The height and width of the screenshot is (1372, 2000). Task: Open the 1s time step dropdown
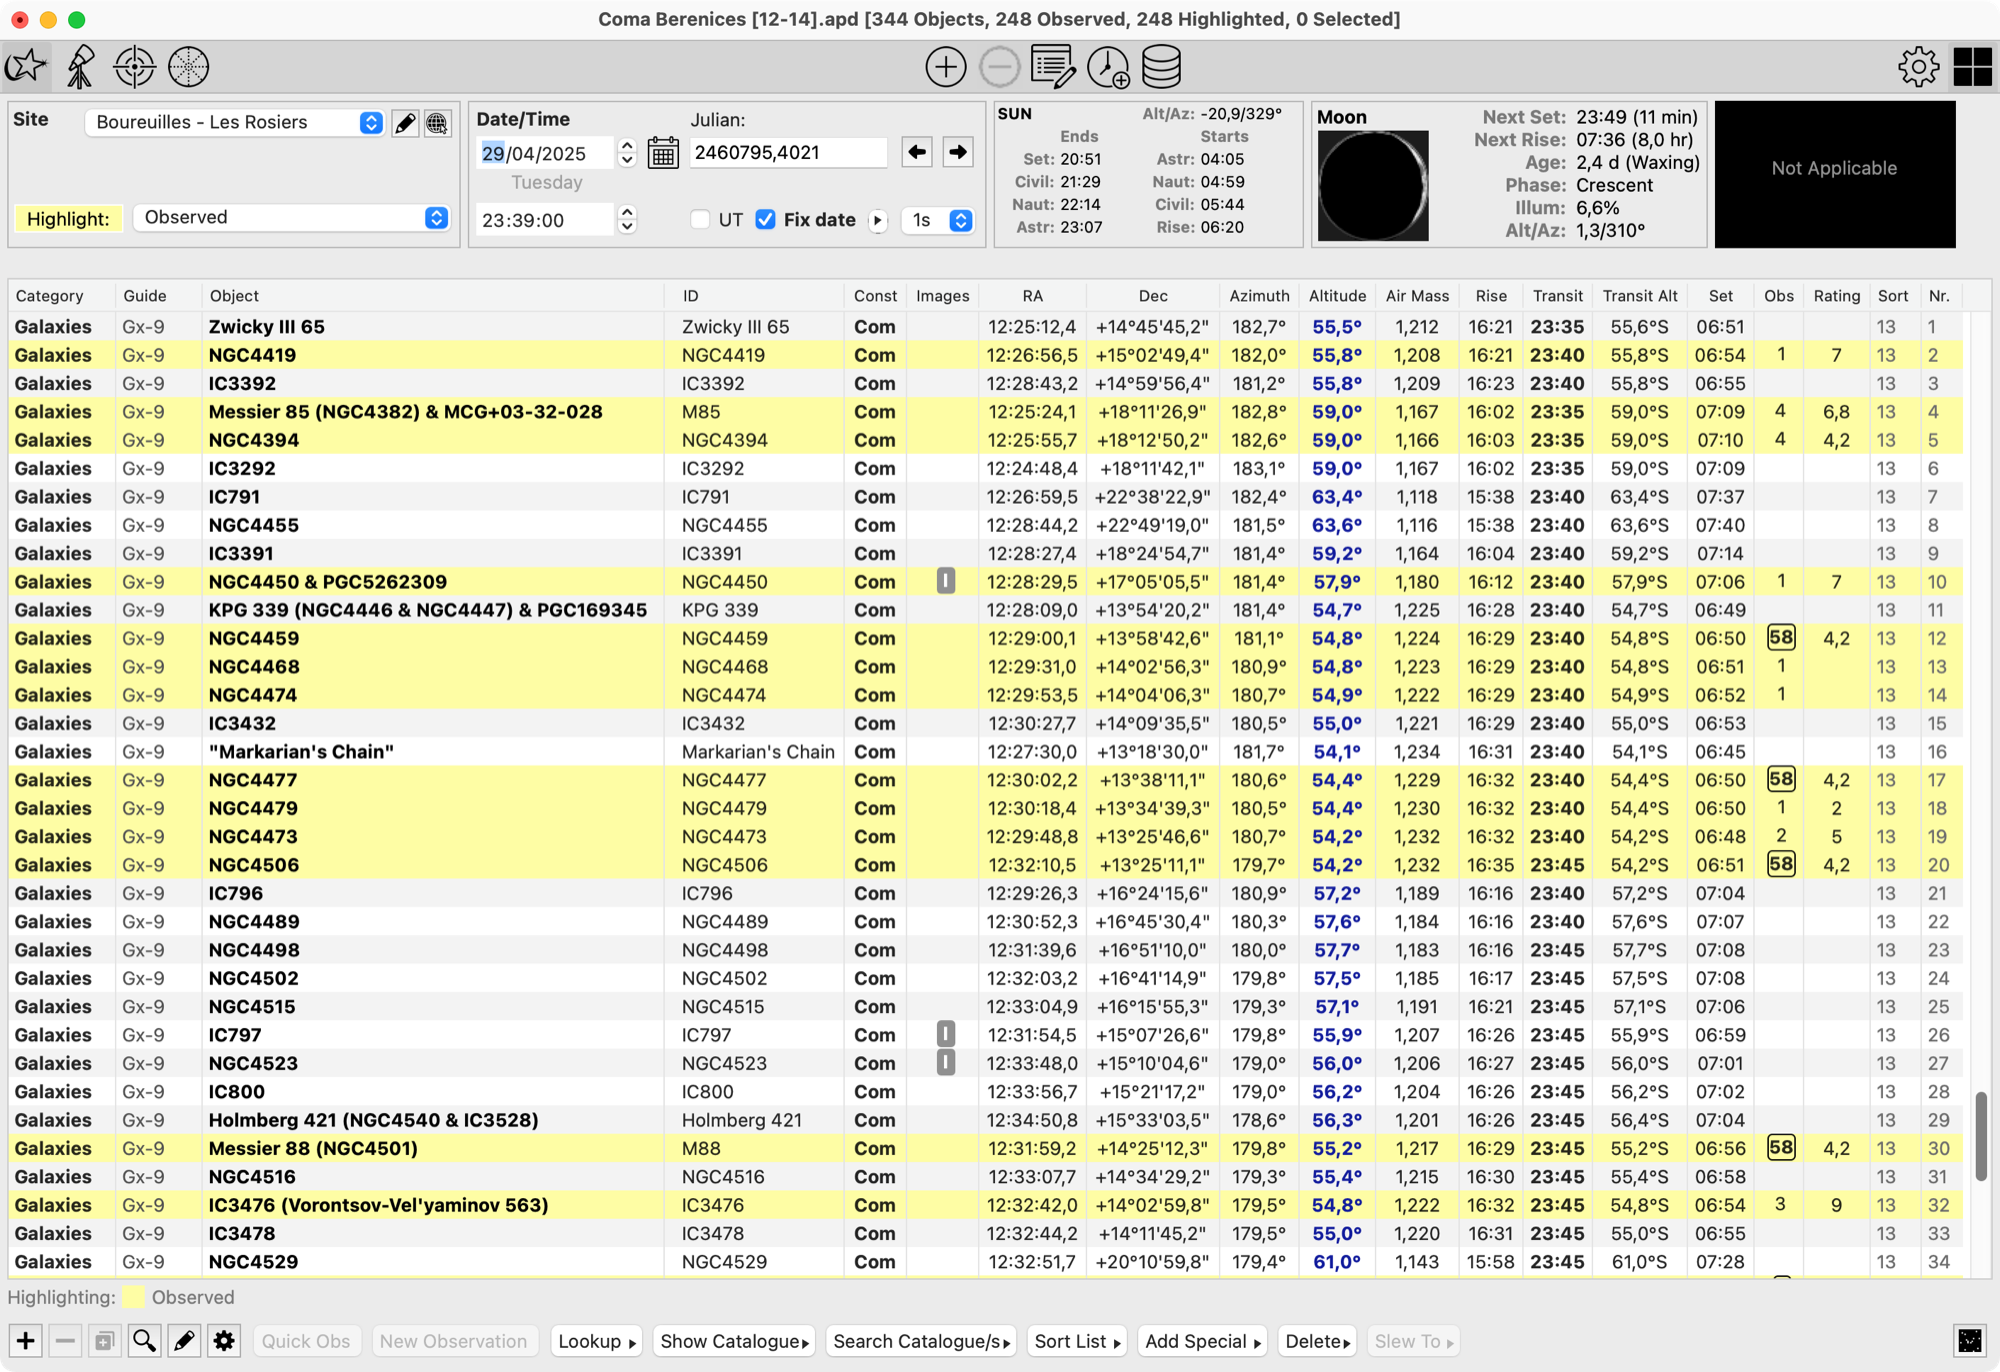coord(937,220)
